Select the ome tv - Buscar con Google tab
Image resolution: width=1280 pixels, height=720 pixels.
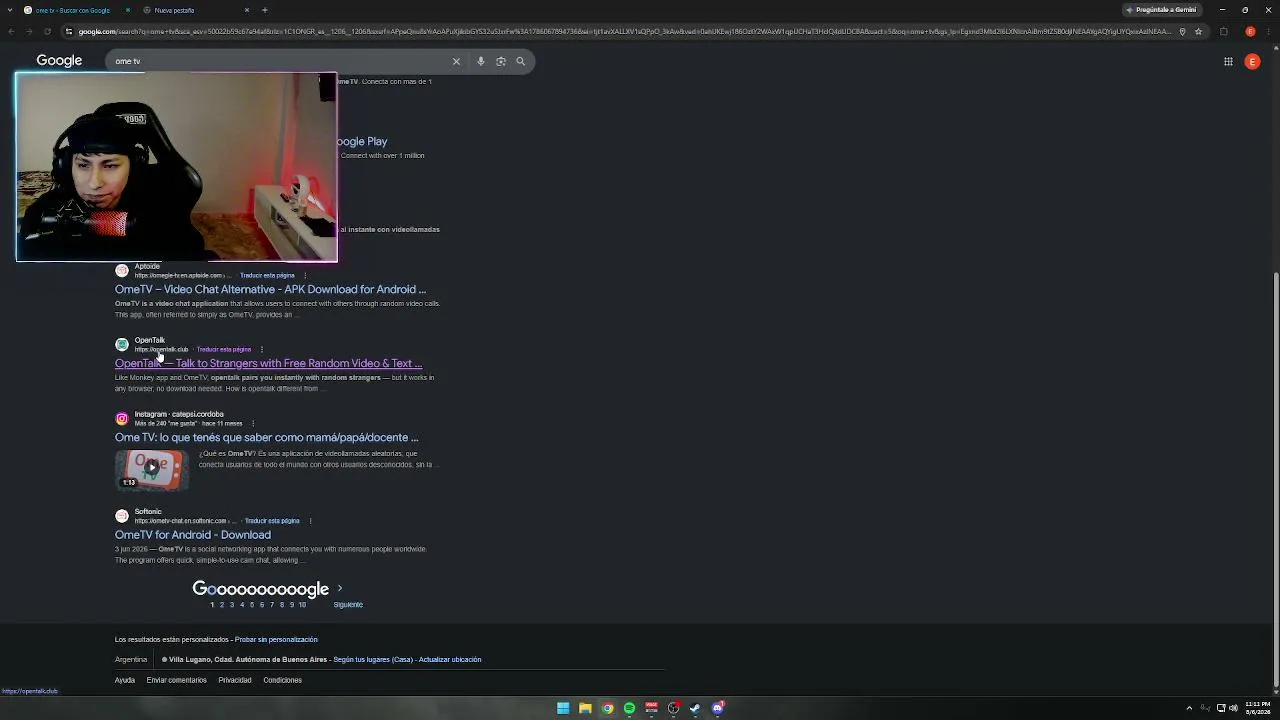(76, 10)
